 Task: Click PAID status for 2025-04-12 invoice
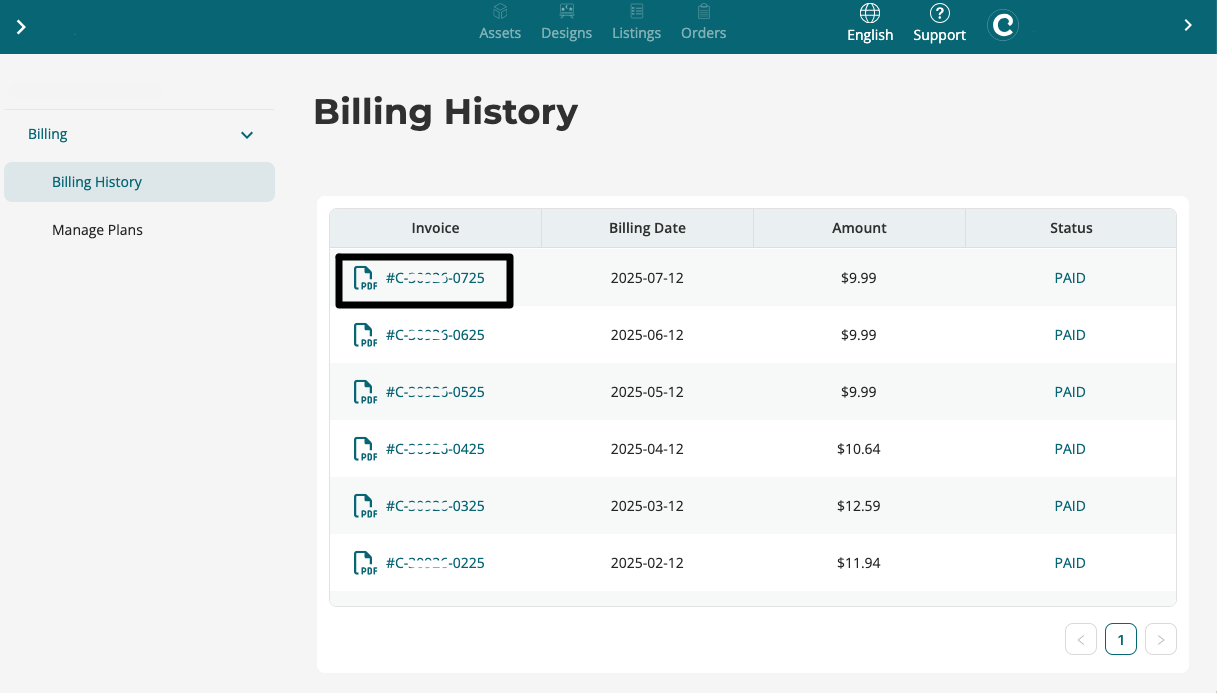pyautogui.click(x=1070, y=449)
